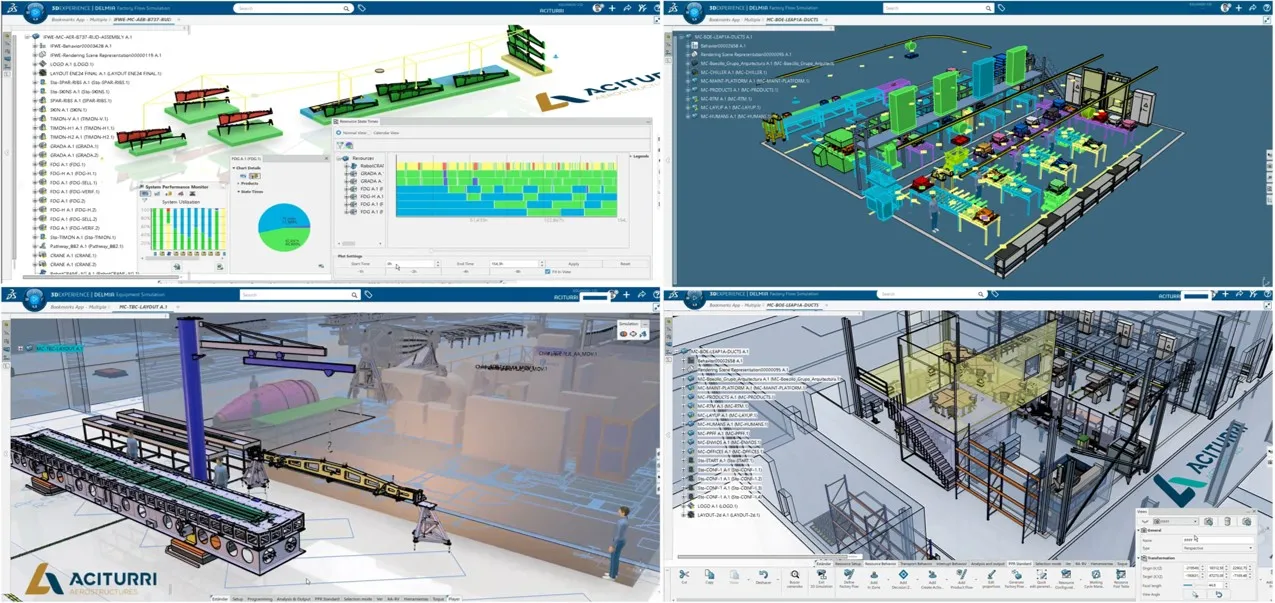Select the Normal View option
1275x603 pixels.
click(338, 132)
